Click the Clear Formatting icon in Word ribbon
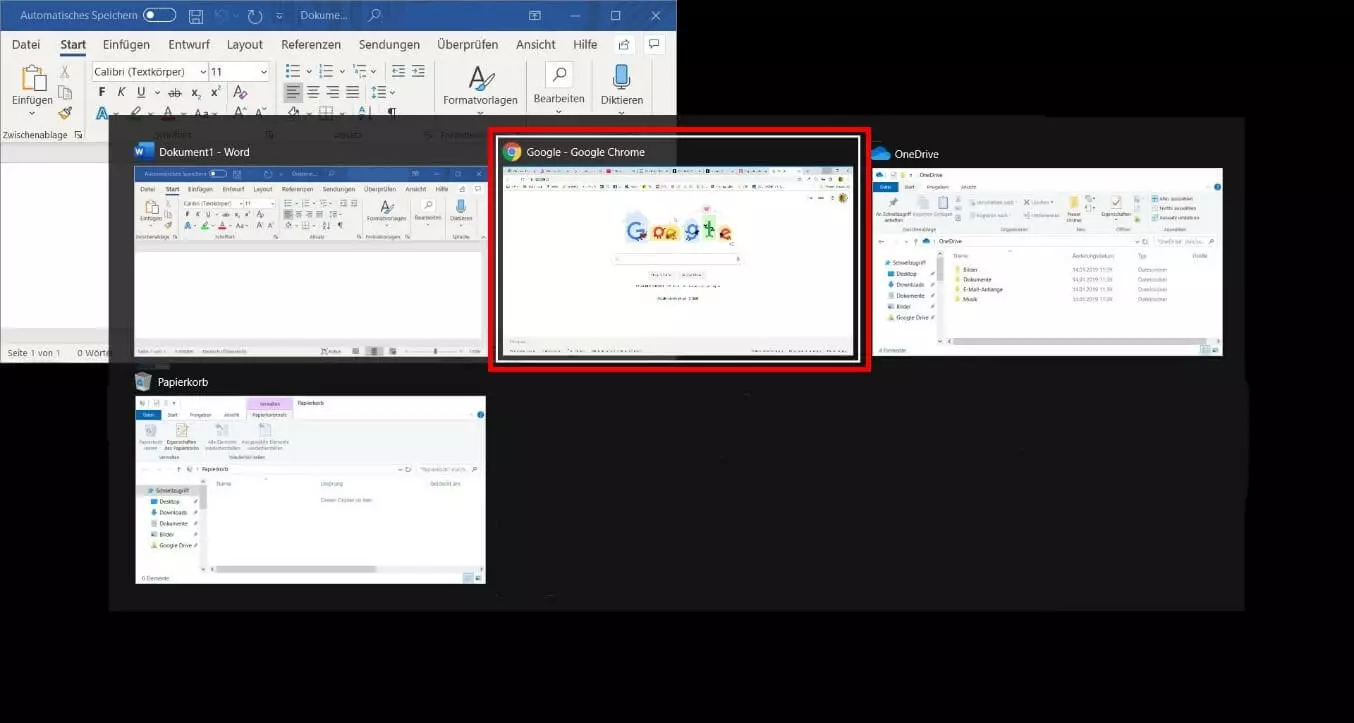The width and height of the screenshot is (1354, 723). pyautogui.click(x=239, y=93)
